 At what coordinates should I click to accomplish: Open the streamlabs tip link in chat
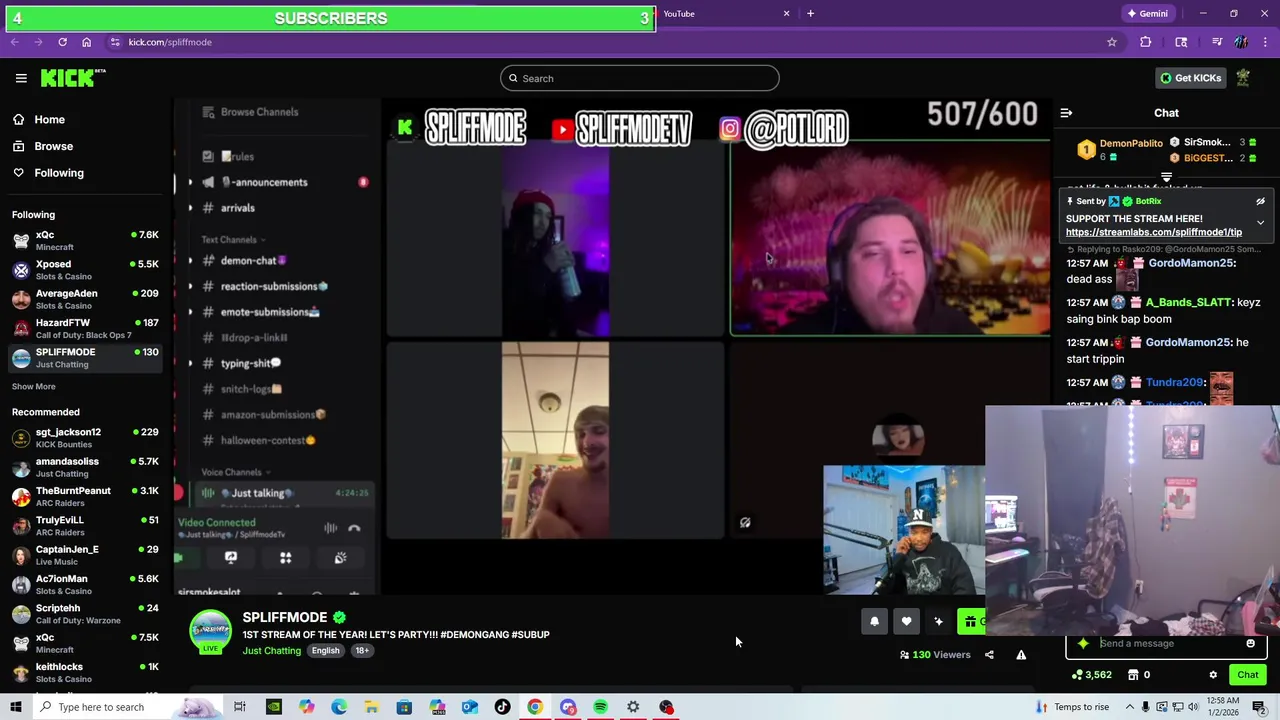pyautogui.click(x=1154, y=232)
